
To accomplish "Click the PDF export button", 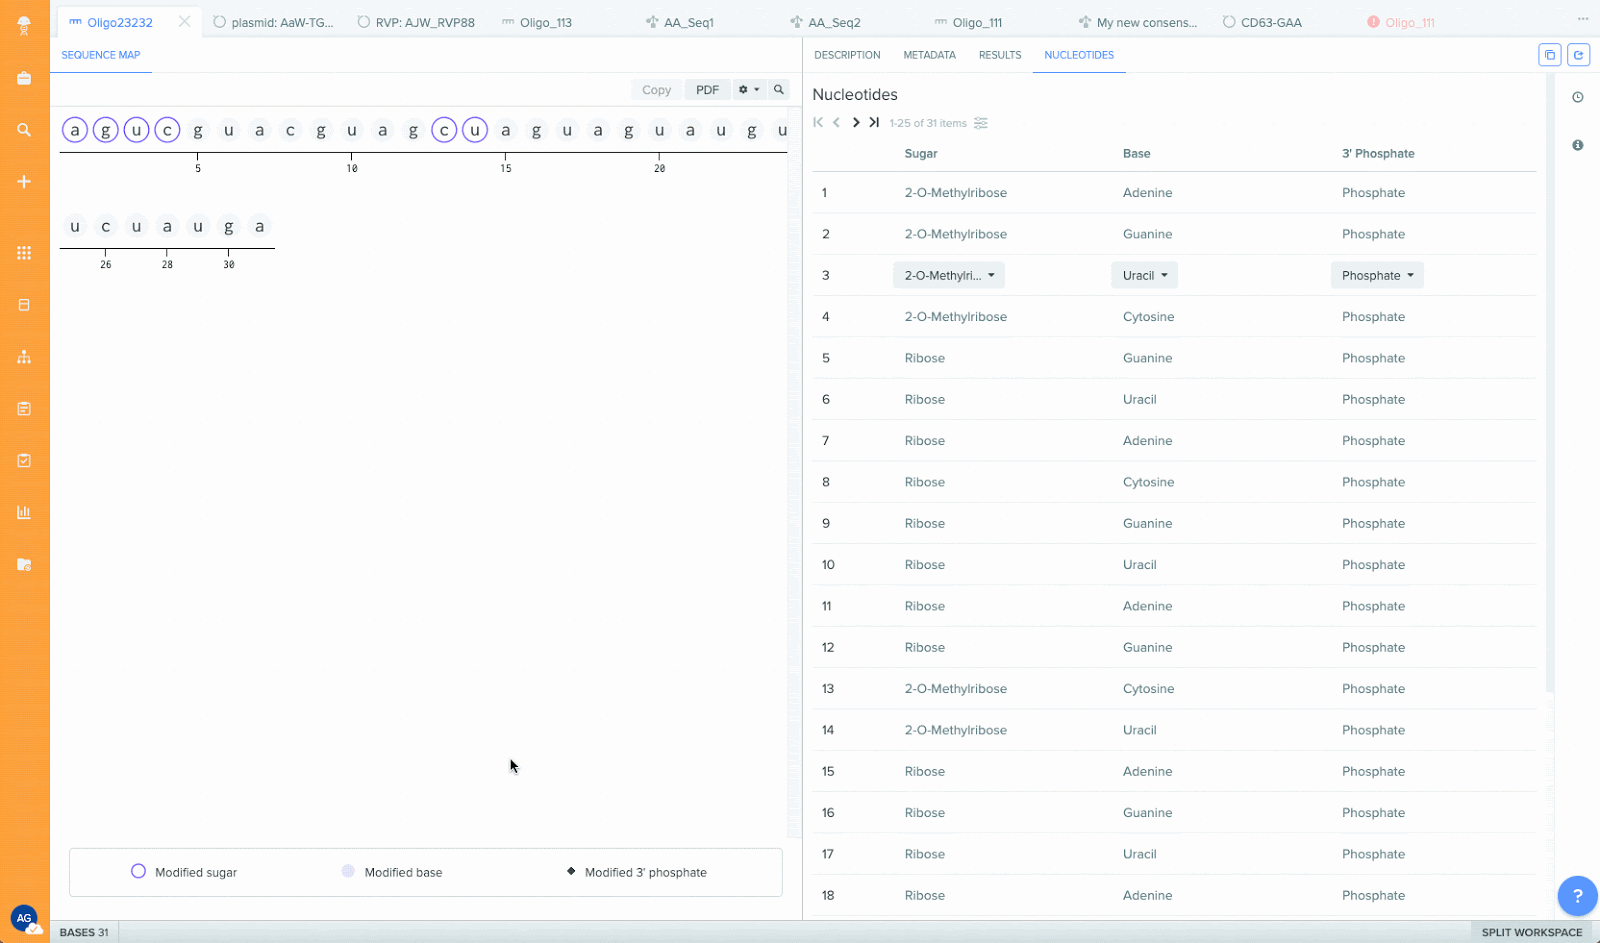I will 707,90.
